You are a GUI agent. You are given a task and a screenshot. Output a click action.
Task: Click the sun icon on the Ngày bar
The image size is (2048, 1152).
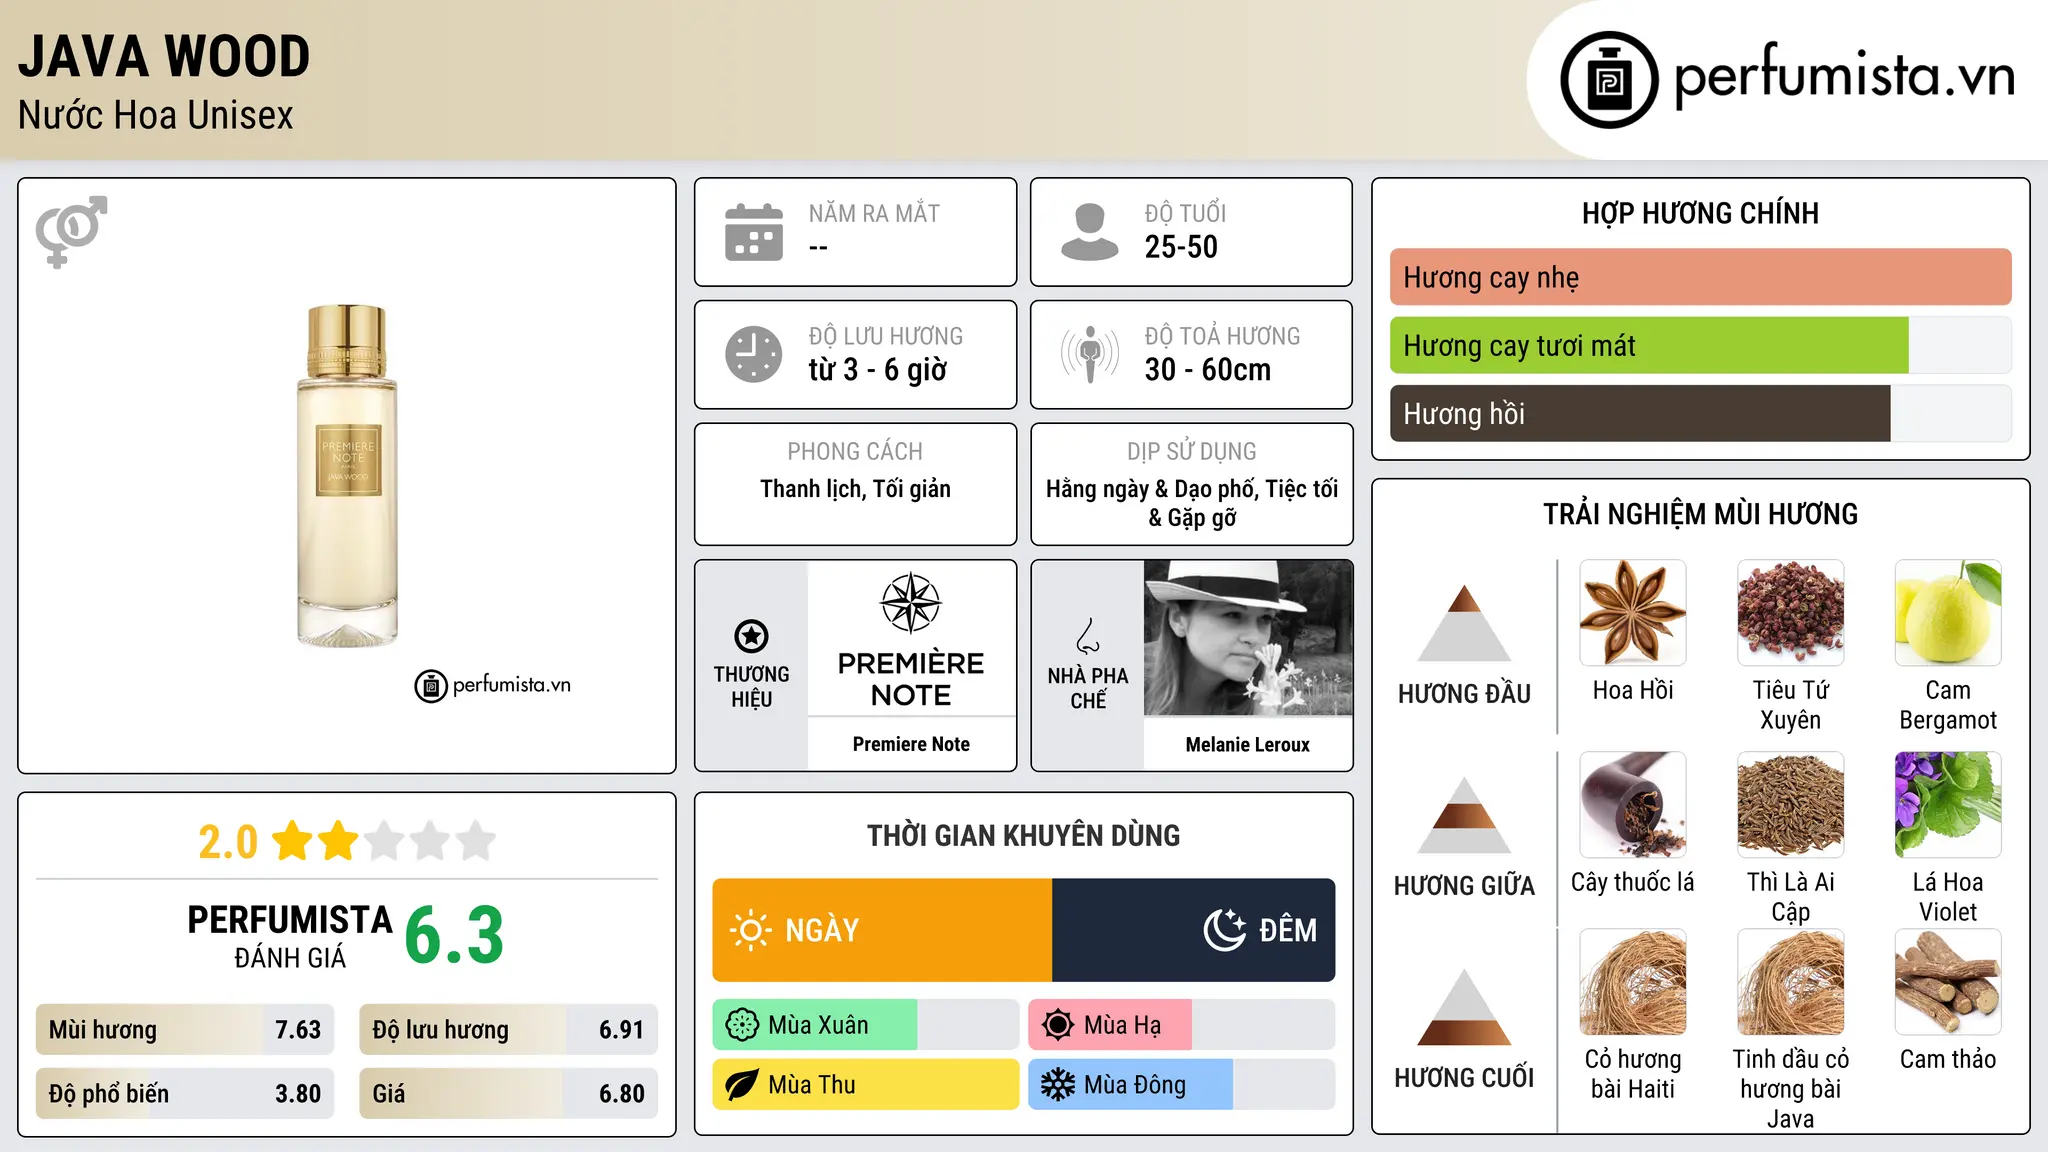click(750, 930)
